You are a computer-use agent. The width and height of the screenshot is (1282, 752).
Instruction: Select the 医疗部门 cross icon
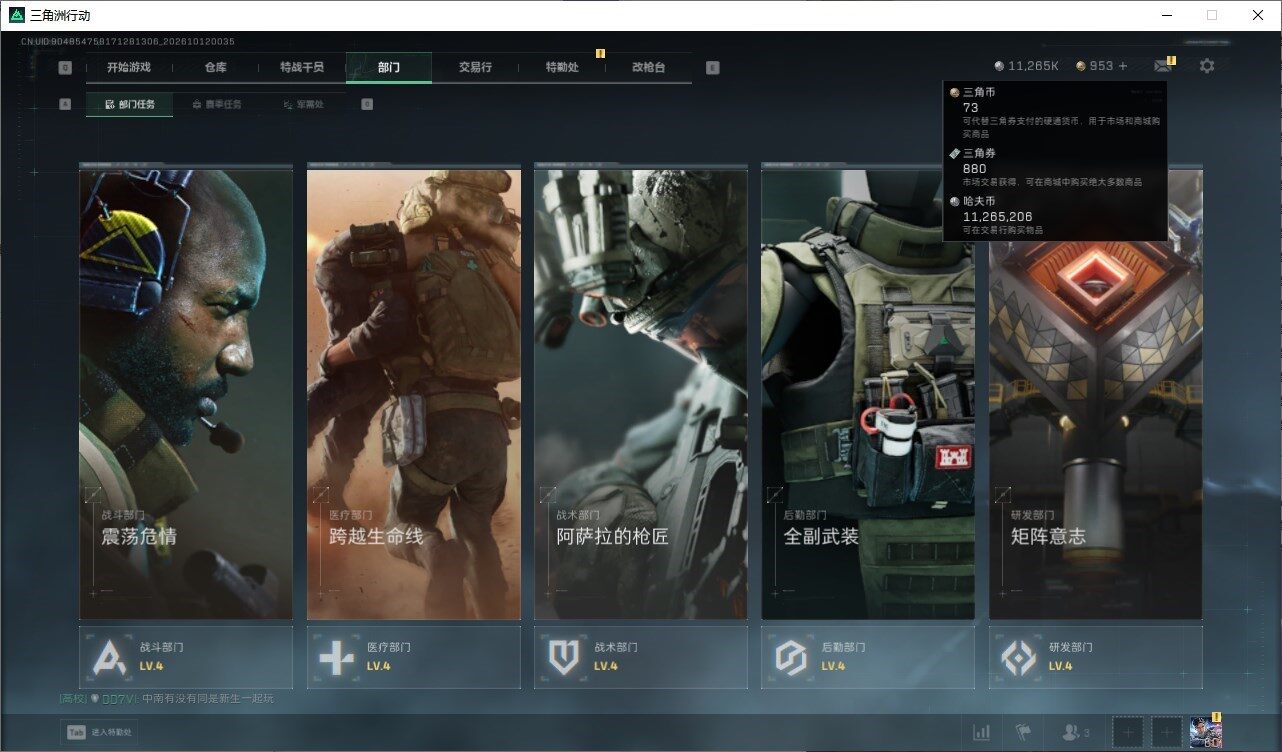pos(335,657)
